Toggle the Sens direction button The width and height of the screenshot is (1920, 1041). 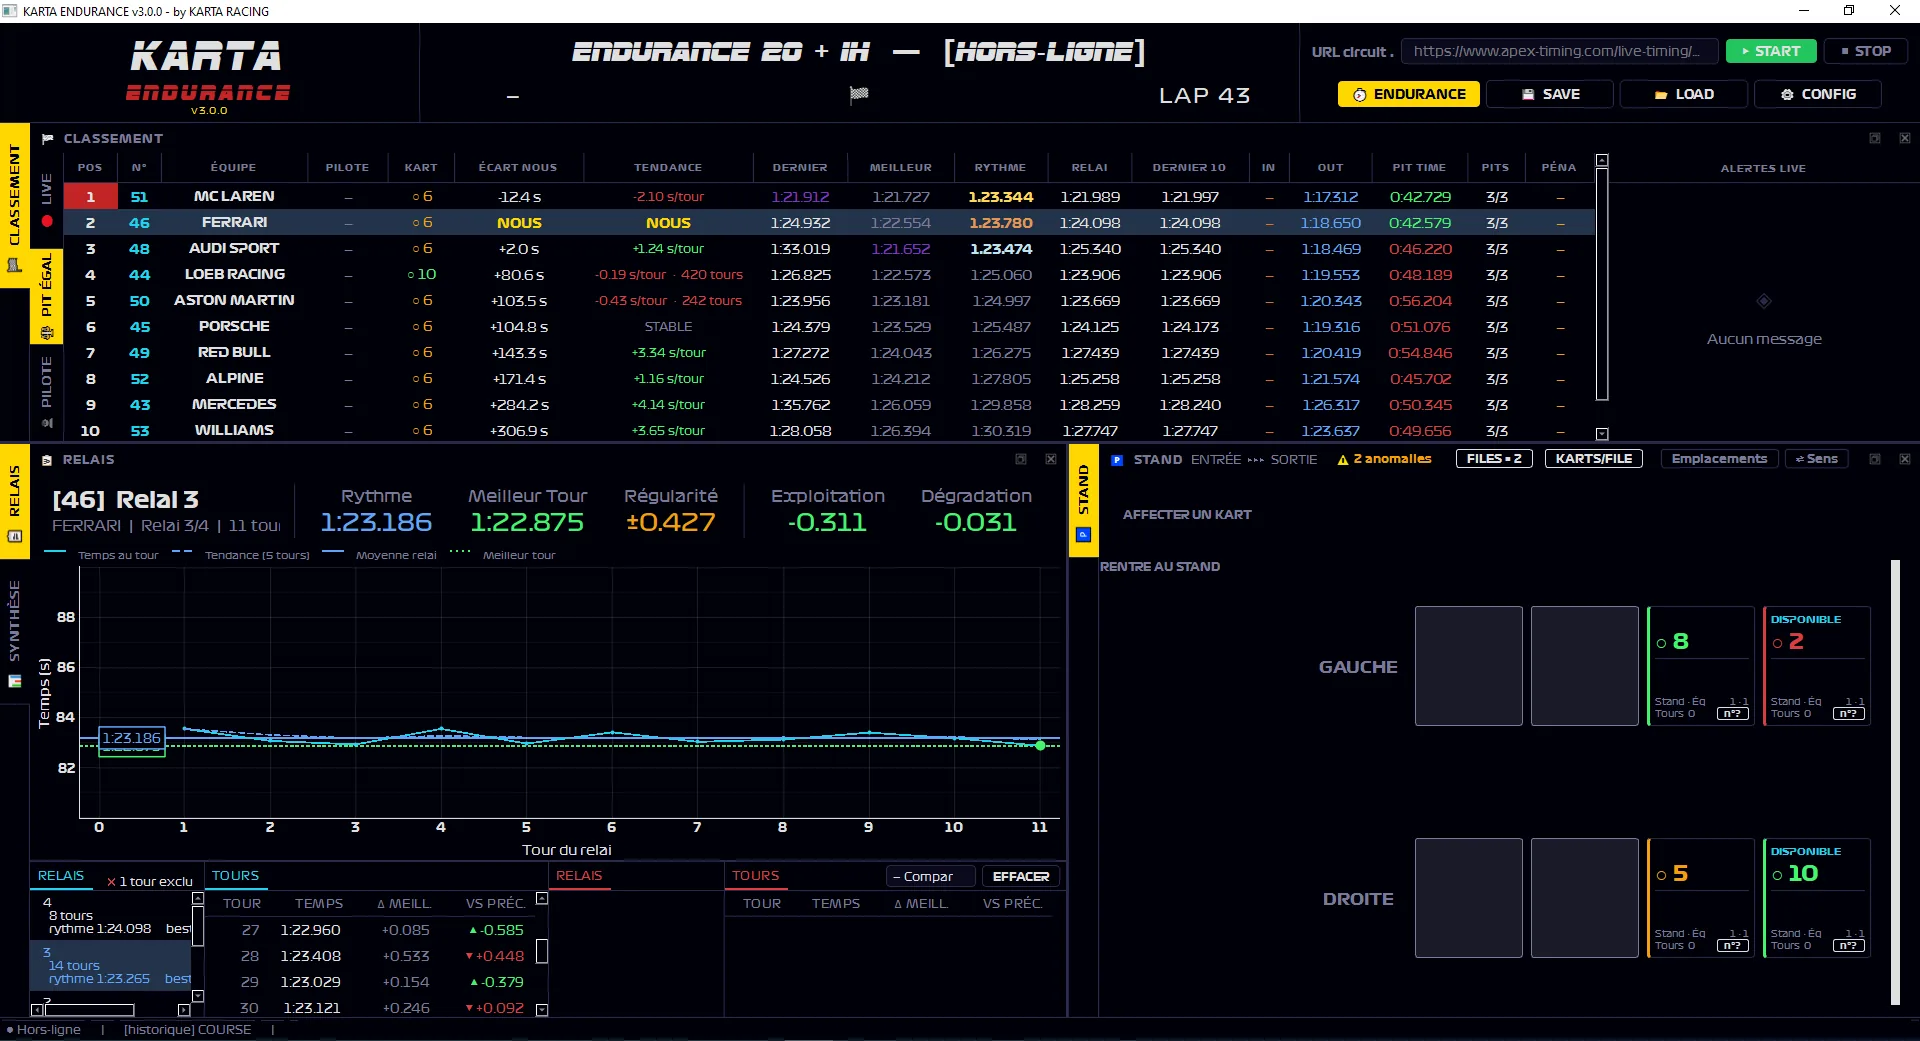[x=1816, y=459]
